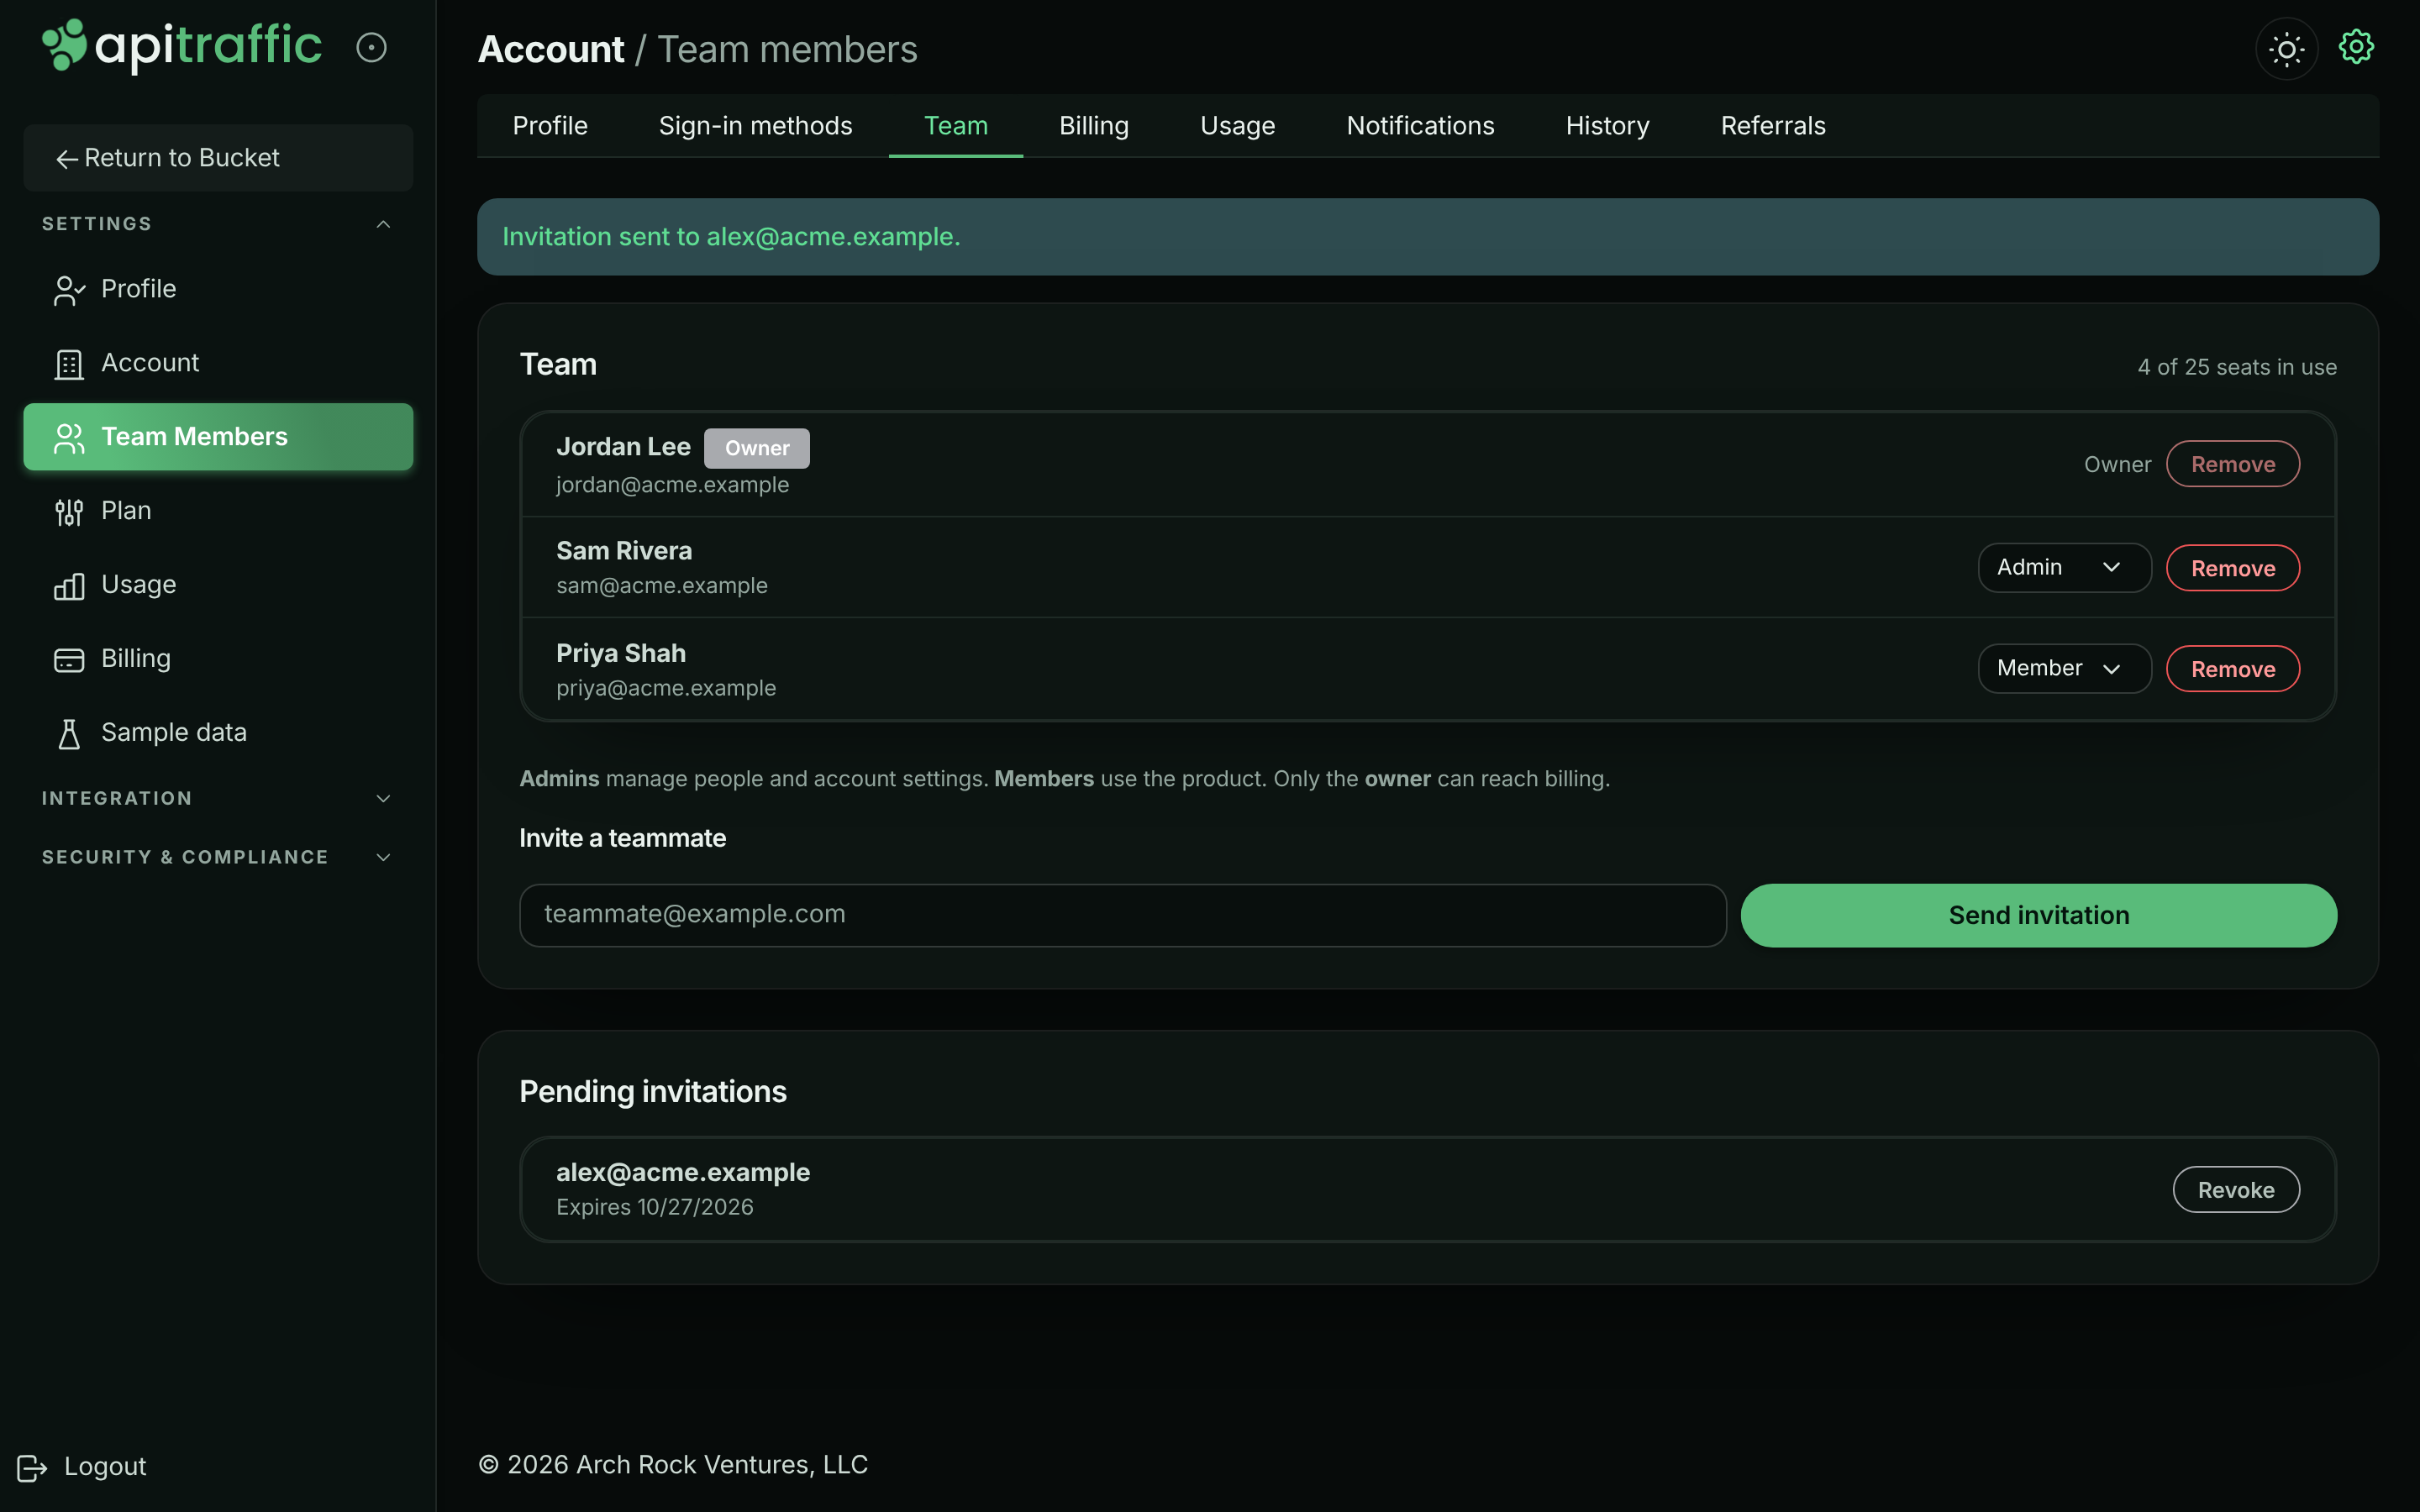Viewport: 2420px width, 1512px height.
Task: Click the apitraffic logo
Action: [x=182, y=46]
